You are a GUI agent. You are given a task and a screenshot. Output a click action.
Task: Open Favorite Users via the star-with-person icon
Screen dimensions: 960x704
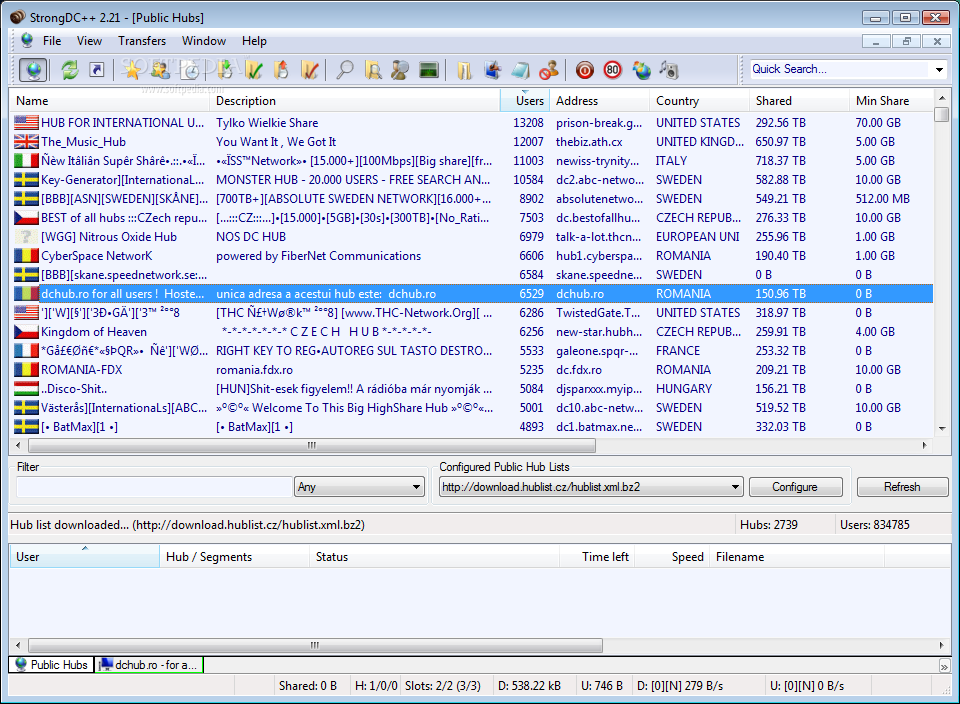click(160, 70)
